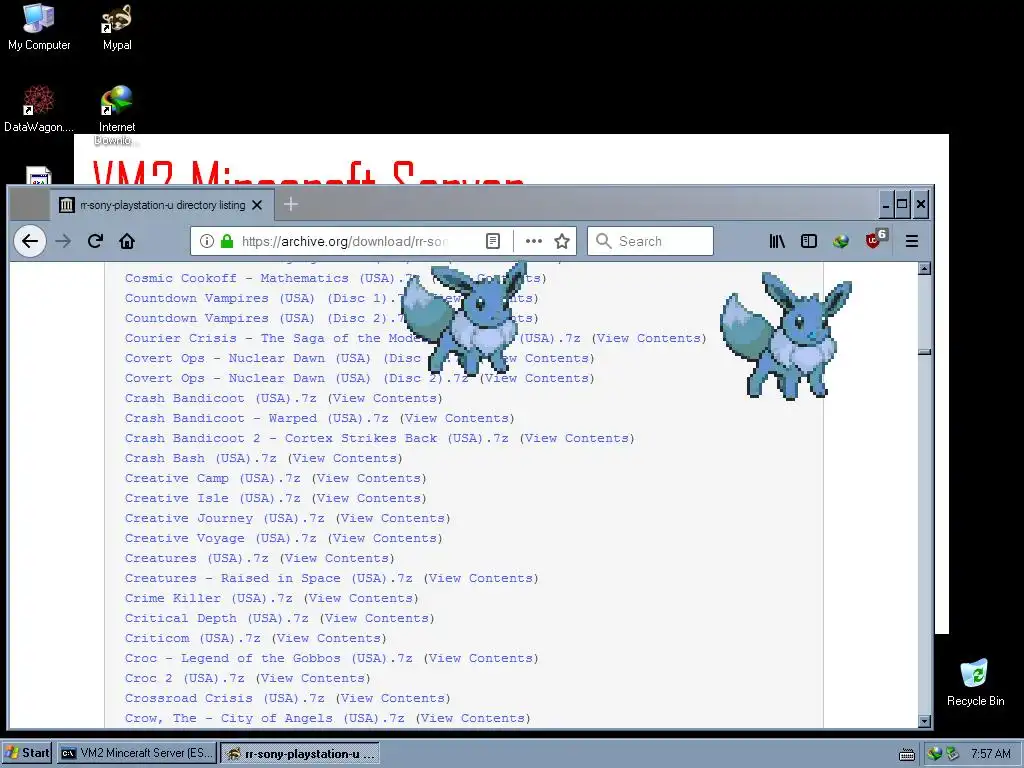View Contents of Crash Bandicoot 2 archive

click(x=577, y=438)
